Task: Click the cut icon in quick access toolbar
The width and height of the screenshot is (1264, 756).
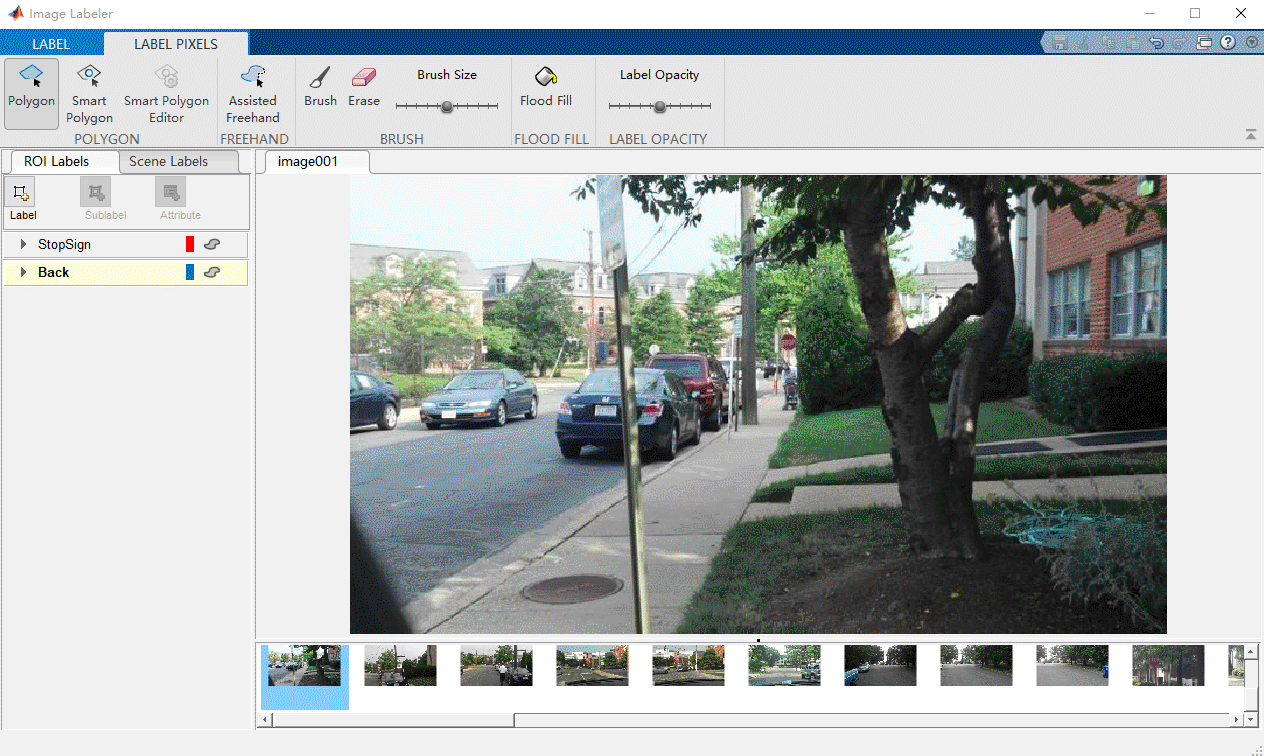Action: (x=1084, y=43)
